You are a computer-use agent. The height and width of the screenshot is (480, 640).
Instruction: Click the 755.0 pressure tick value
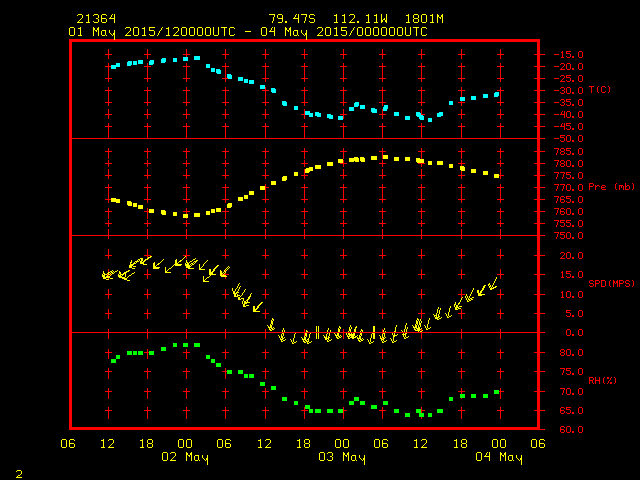[x=569, y=224]
